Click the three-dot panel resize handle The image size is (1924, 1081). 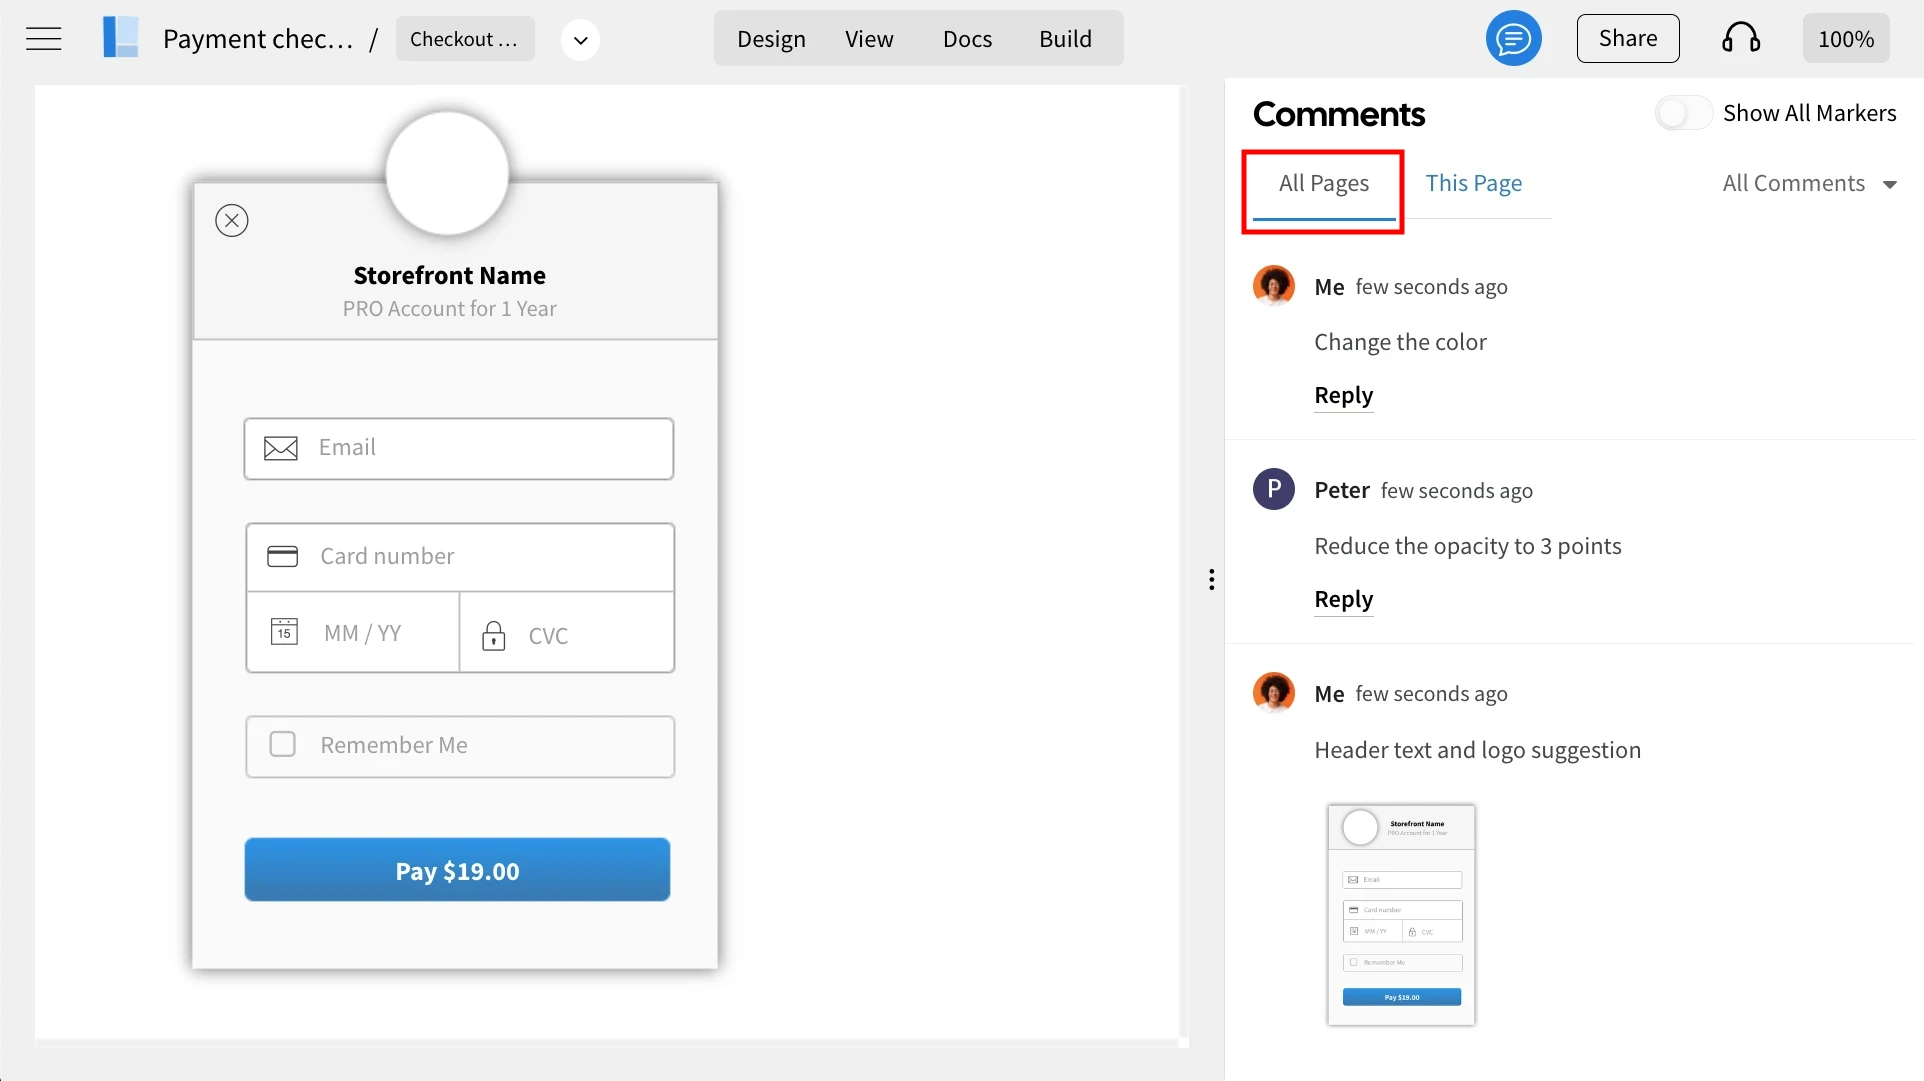tap(1211, 580)
